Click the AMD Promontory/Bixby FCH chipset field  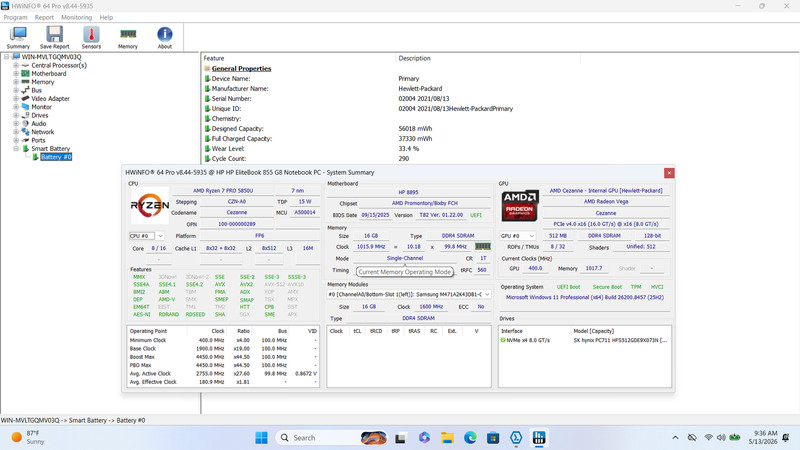pyautogui.click(x=424, y=203)
